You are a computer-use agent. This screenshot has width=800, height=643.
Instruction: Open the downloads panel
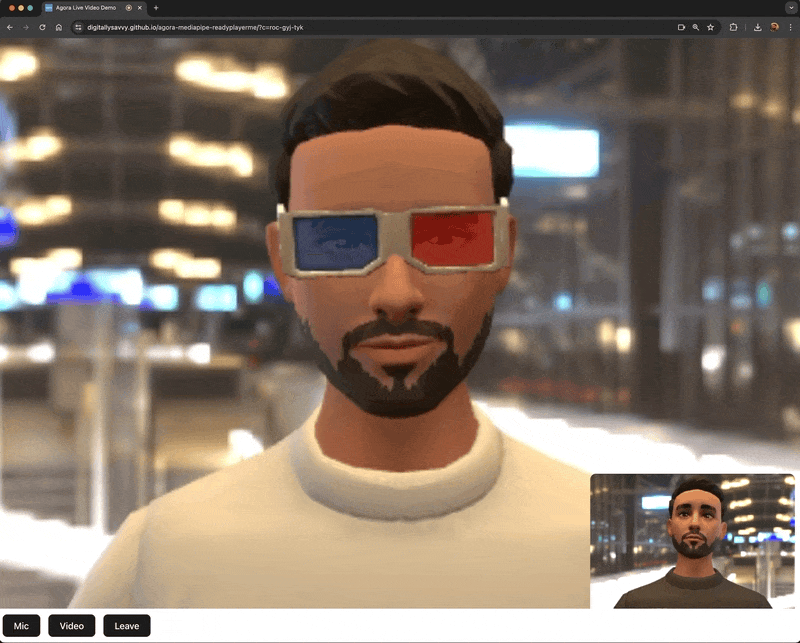point(758,29)
